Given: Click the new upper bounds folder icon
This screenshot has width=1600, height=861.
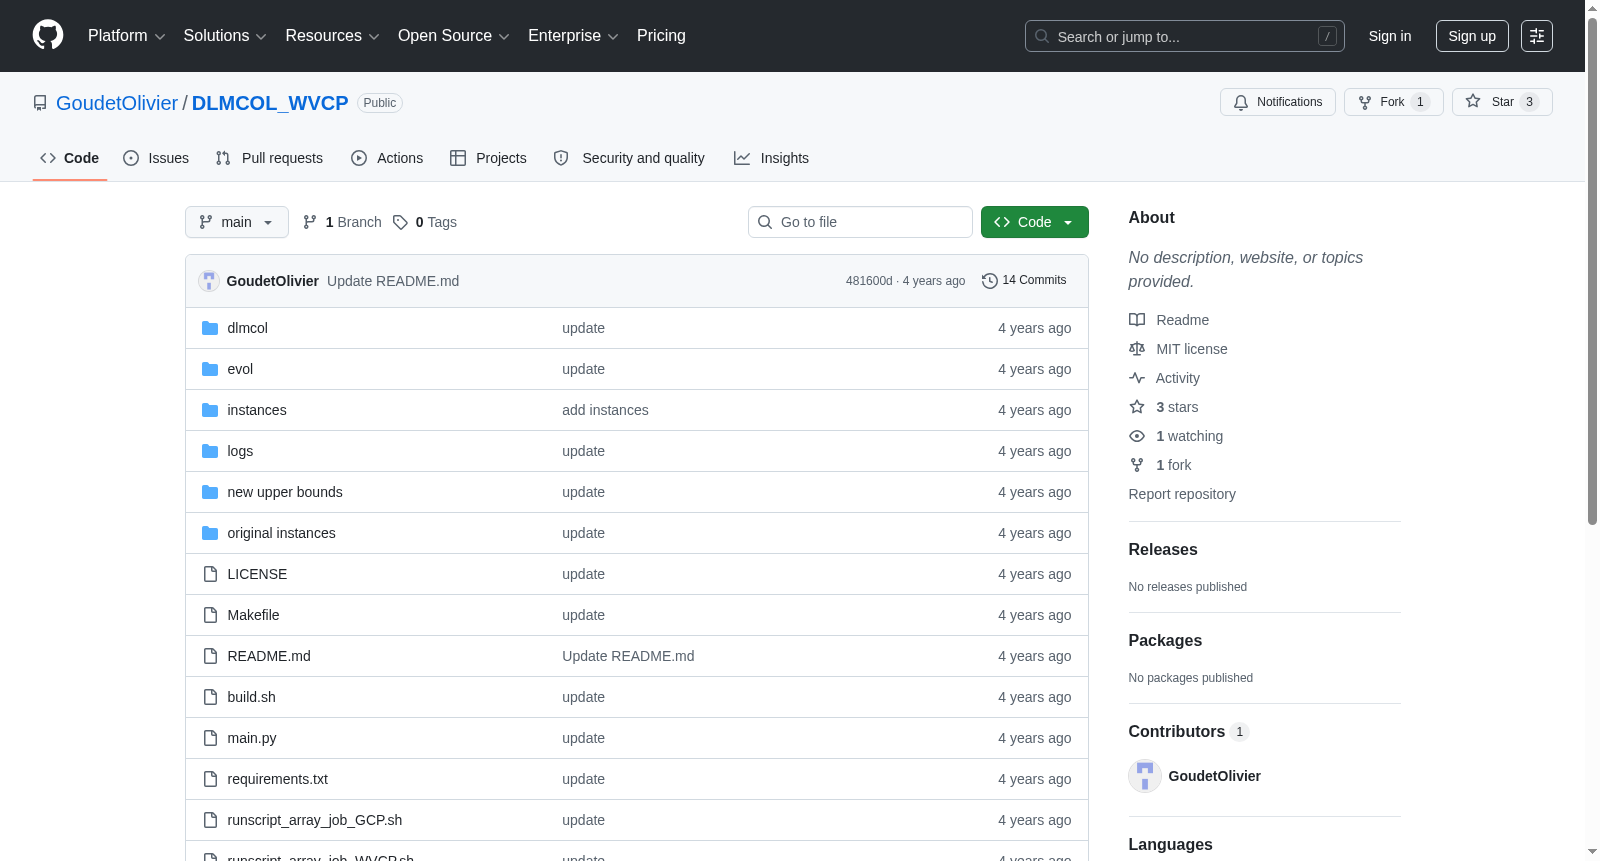Looking at the screenshot, I should pos(210,492).
